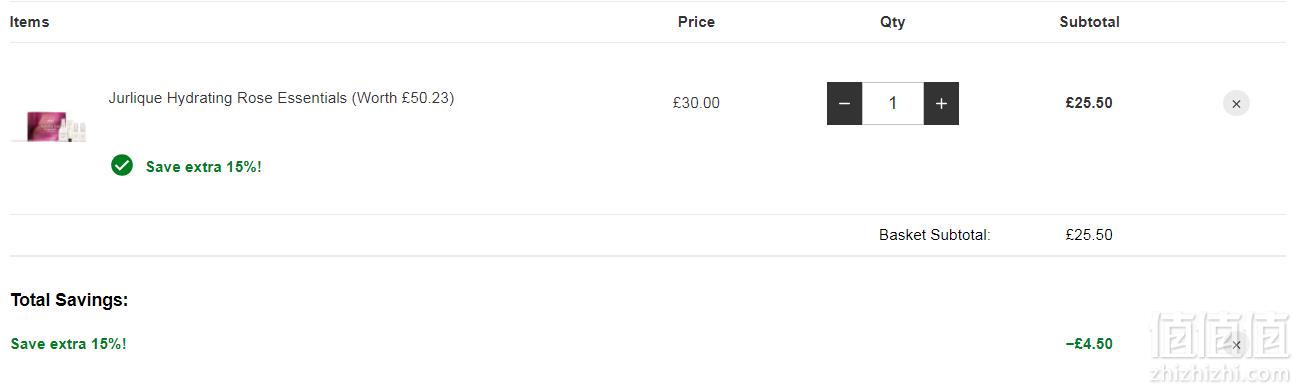Click the green checkmark offer icon
1299x391 pixels.
tap(122, 166)
